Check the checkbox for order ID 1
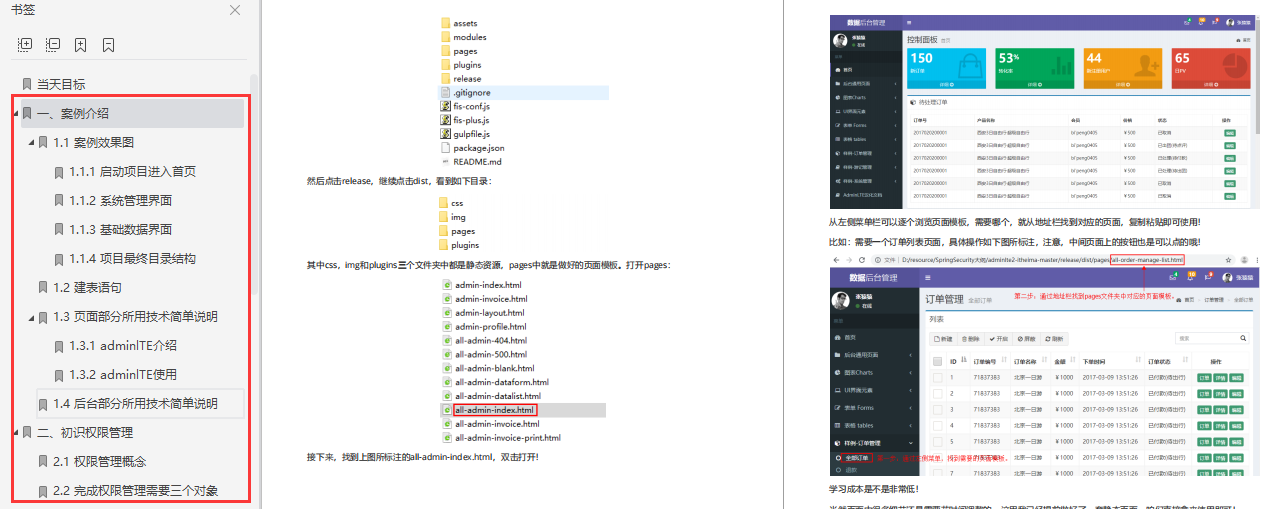 937,378
